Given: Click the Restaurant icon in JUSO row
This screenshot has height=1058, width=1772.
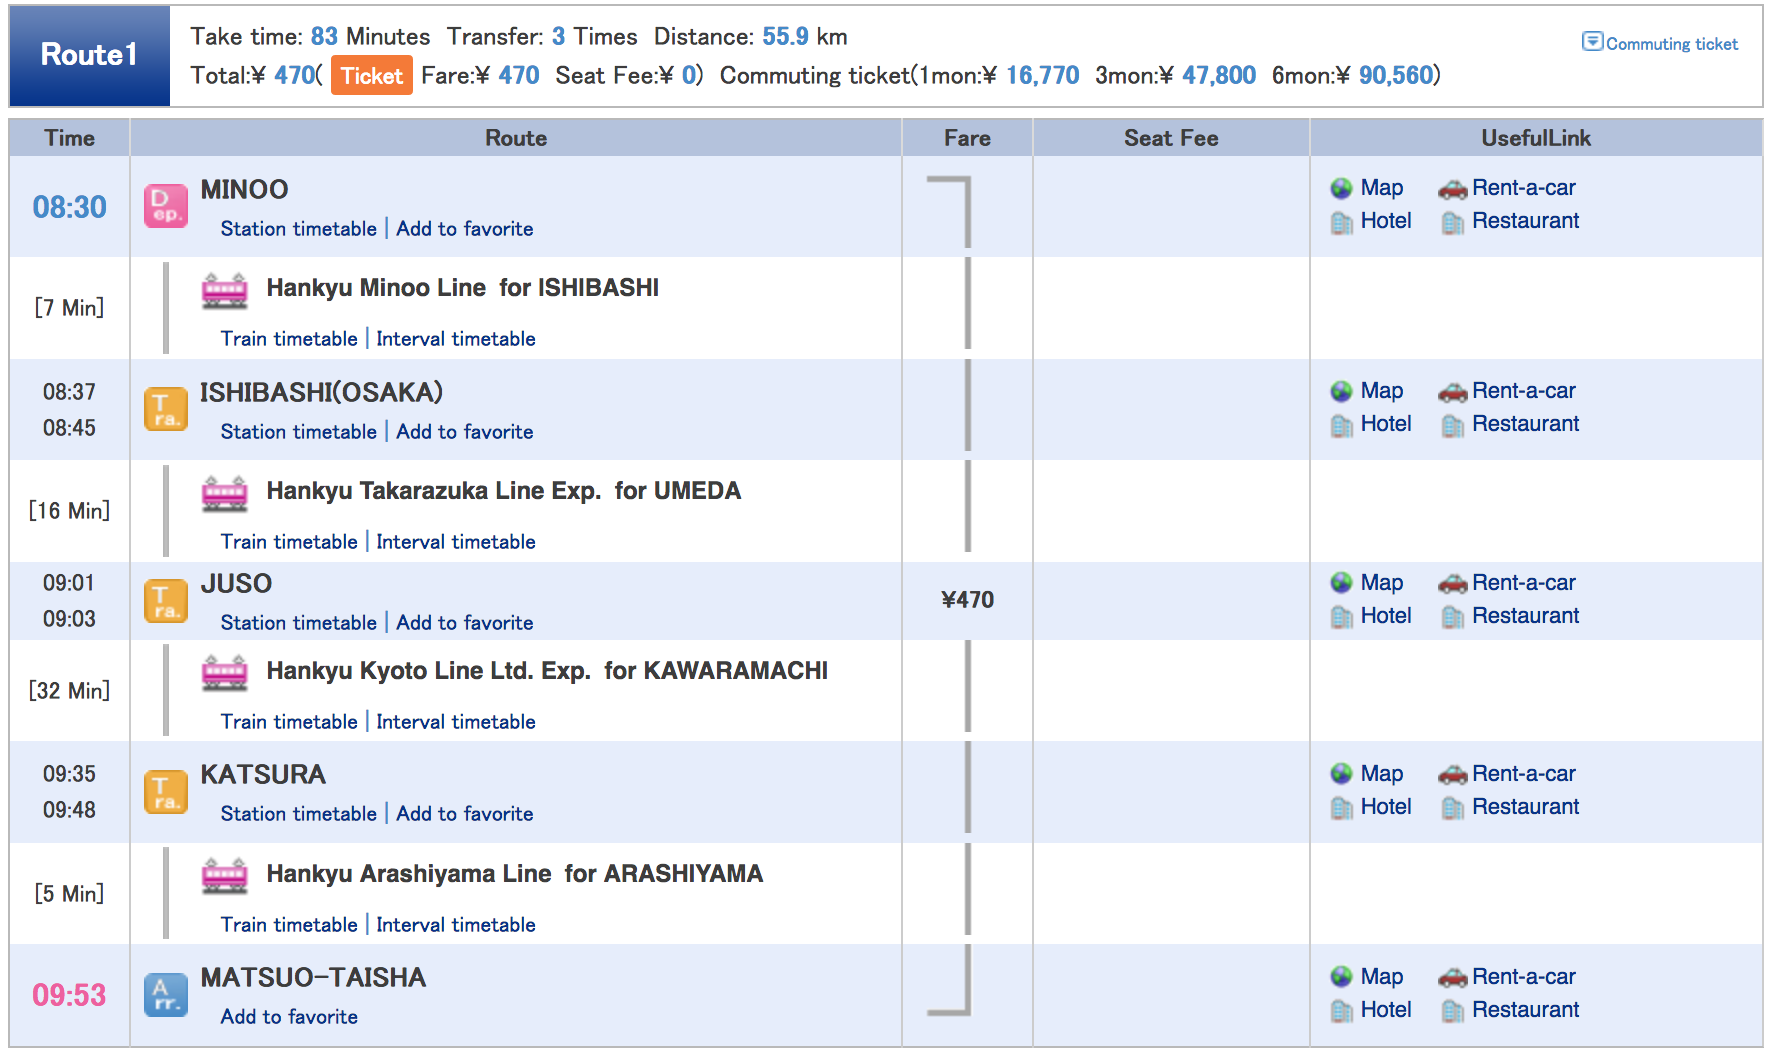Looking at the screenshot, I should (x=1453, y=617).
